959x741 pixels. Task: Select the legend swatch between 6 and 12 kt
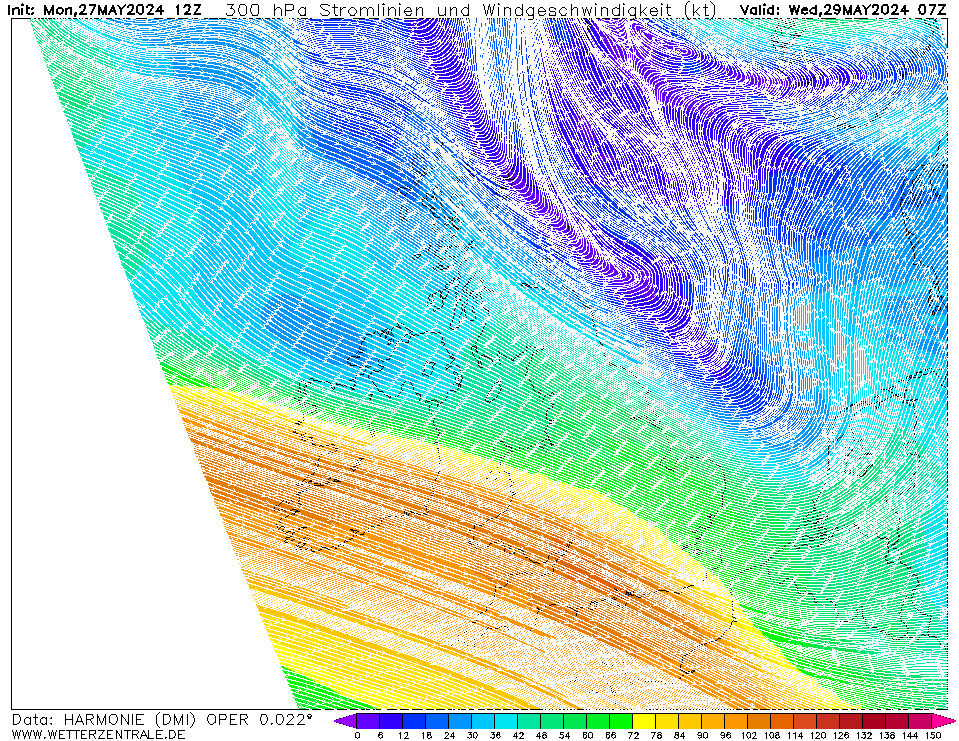tap(391, 721)
